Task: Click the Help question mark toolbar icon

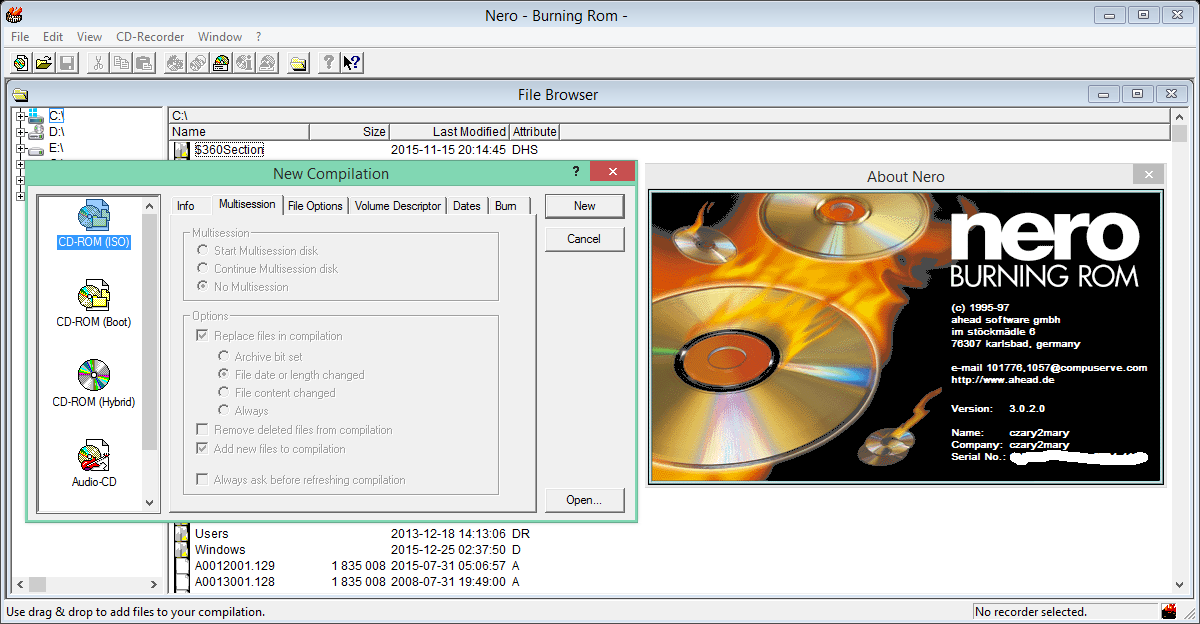Action: tap(328, 63)
